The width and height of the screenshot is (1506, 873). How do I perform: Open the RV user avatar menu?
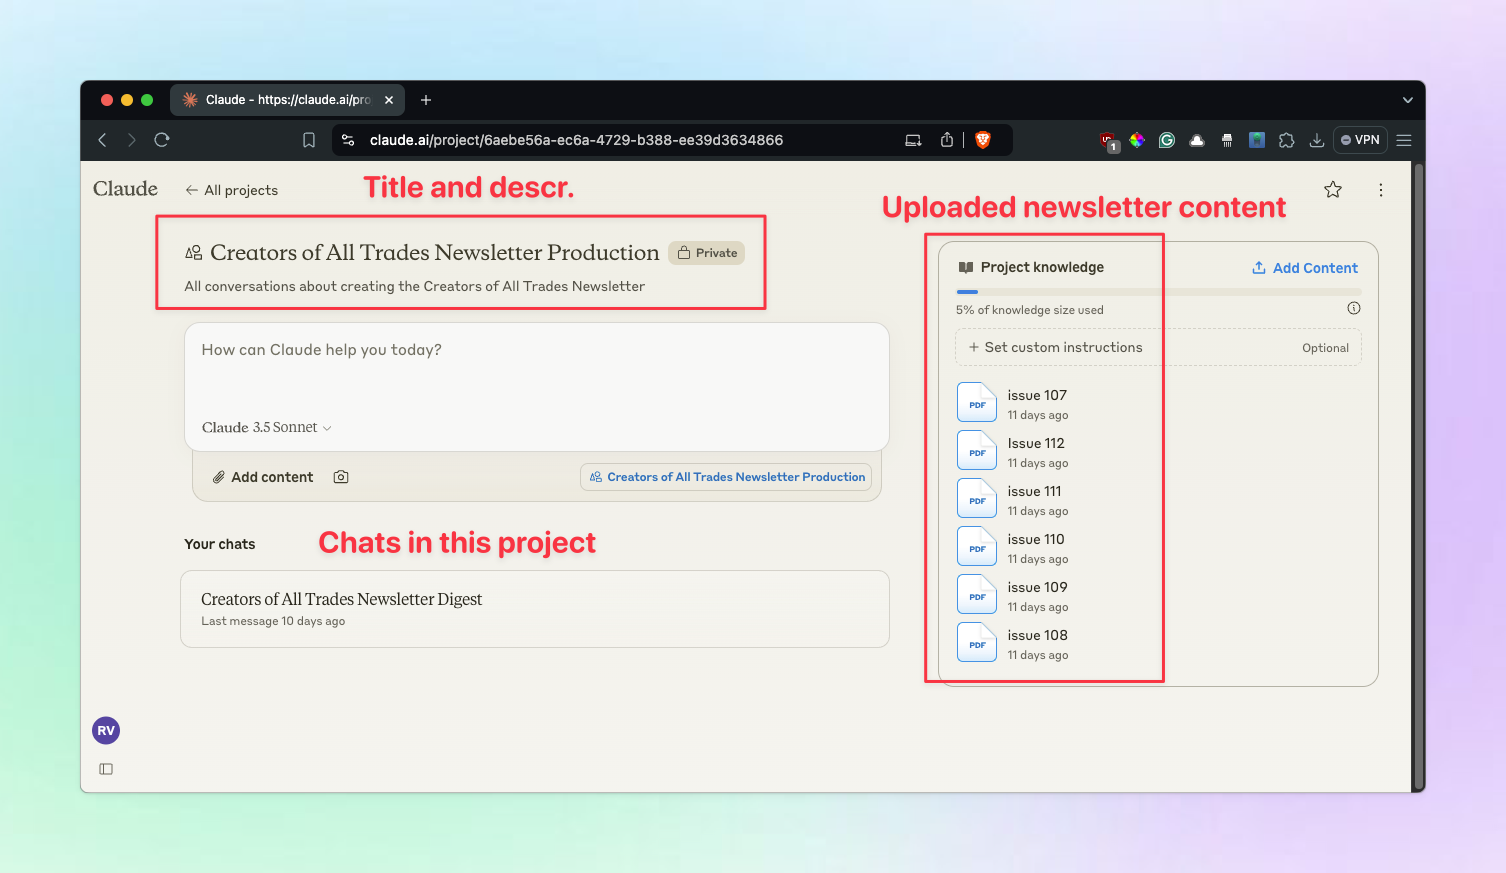[106, 731]
